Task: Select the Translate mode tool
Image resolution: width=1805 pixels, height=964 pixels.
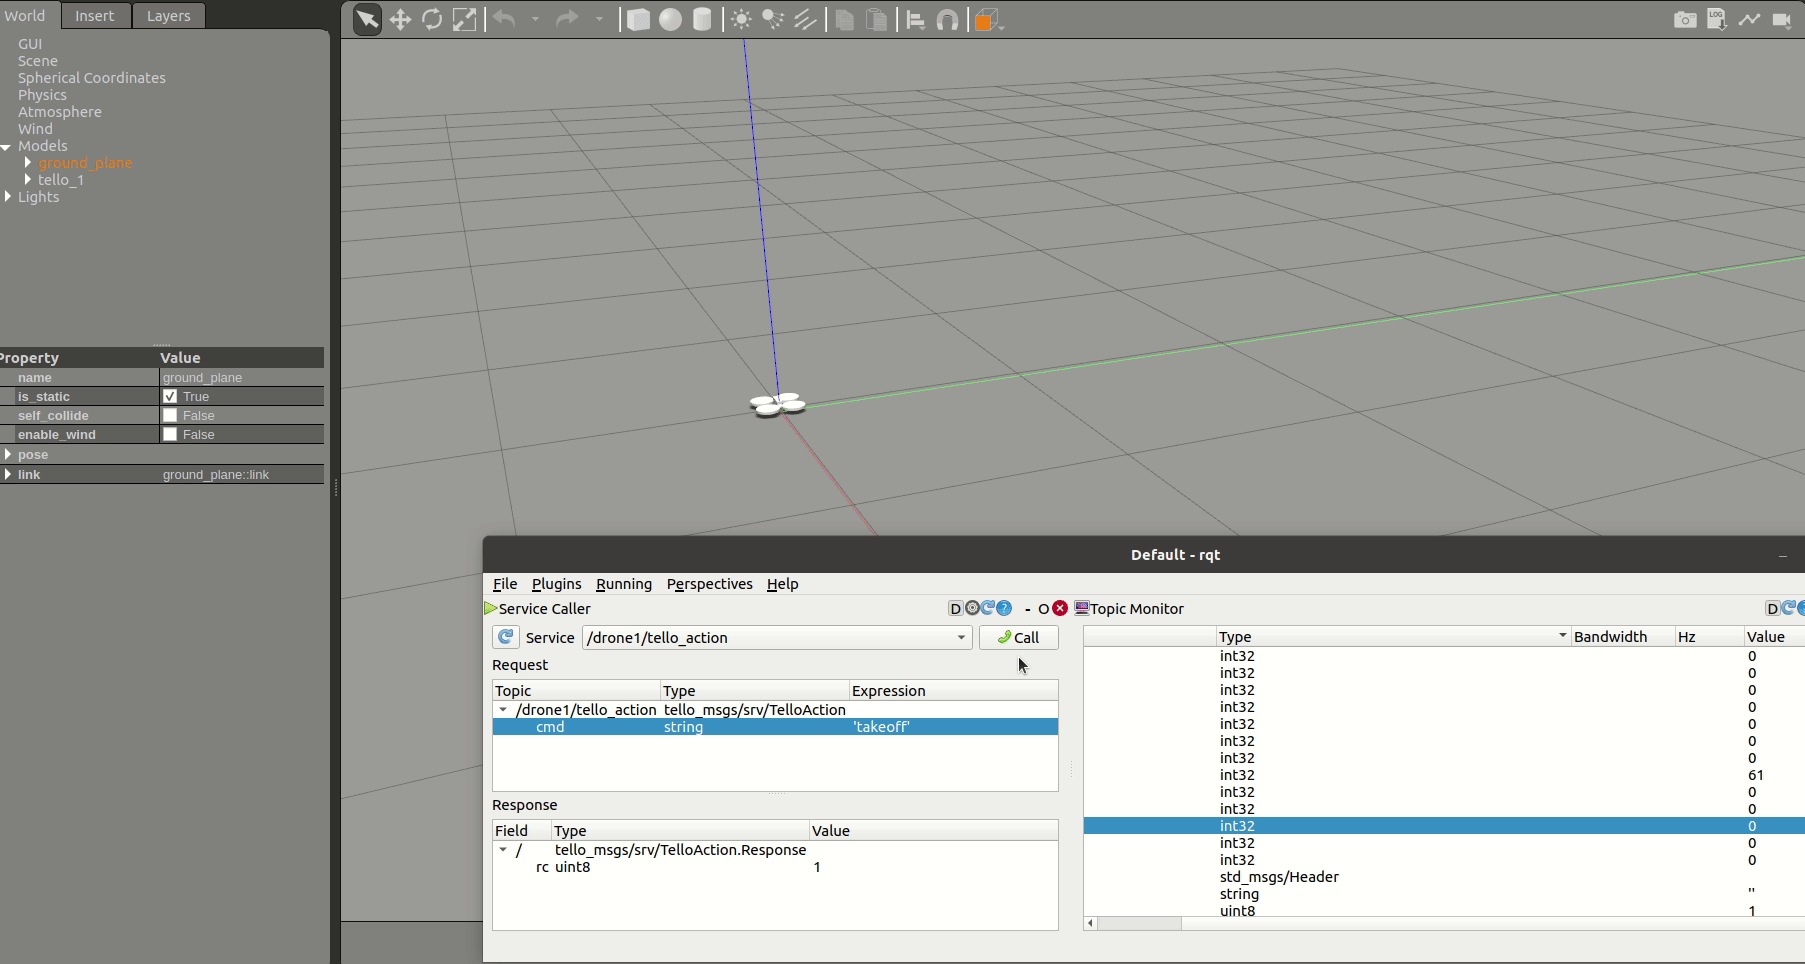Action: point(400,20)
